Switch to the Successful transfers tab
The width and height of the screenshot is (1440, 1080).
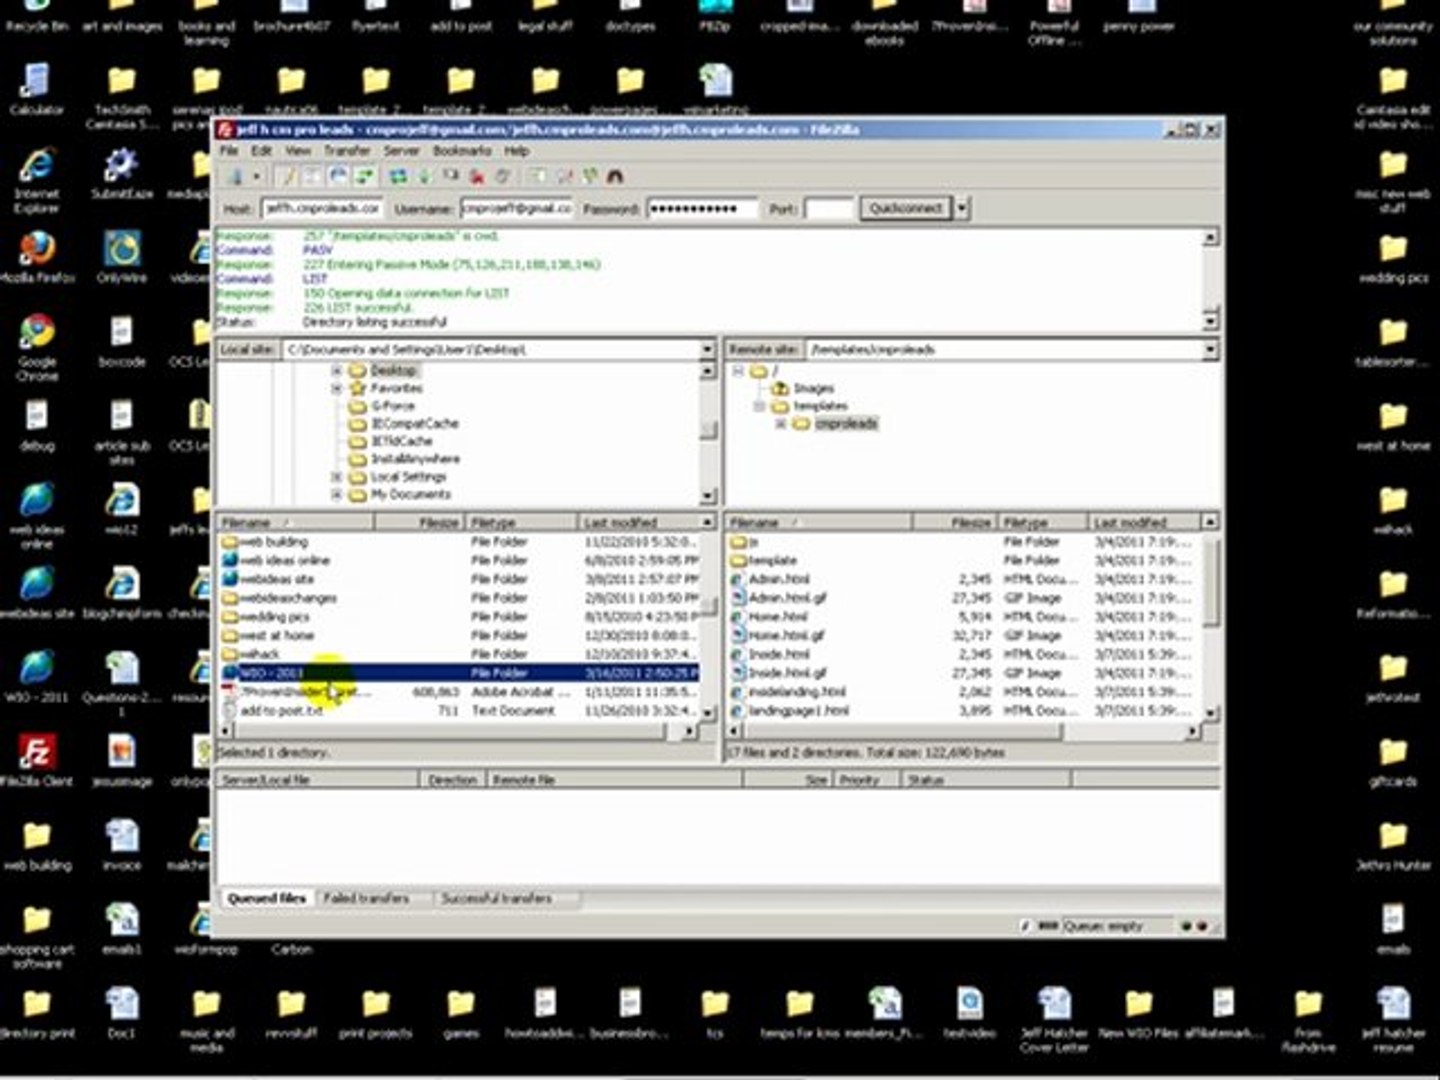[x=496, y=898]
